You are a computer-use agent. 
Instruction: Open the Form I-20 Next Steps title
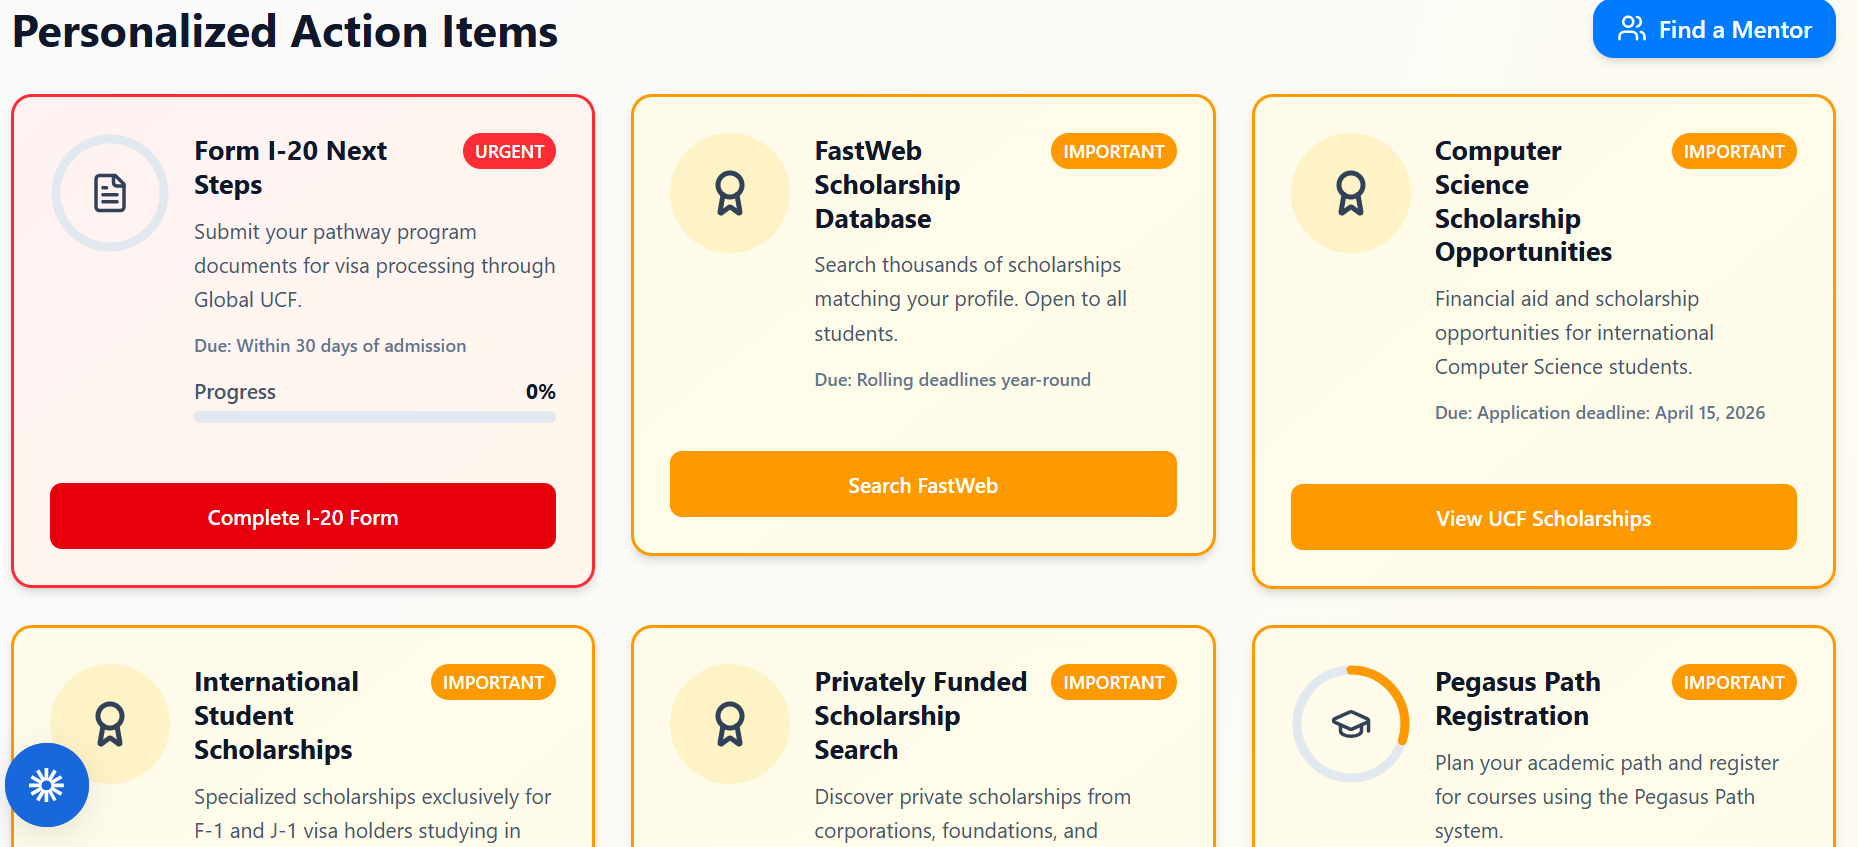pyautogui.click(x=290, y=168)
